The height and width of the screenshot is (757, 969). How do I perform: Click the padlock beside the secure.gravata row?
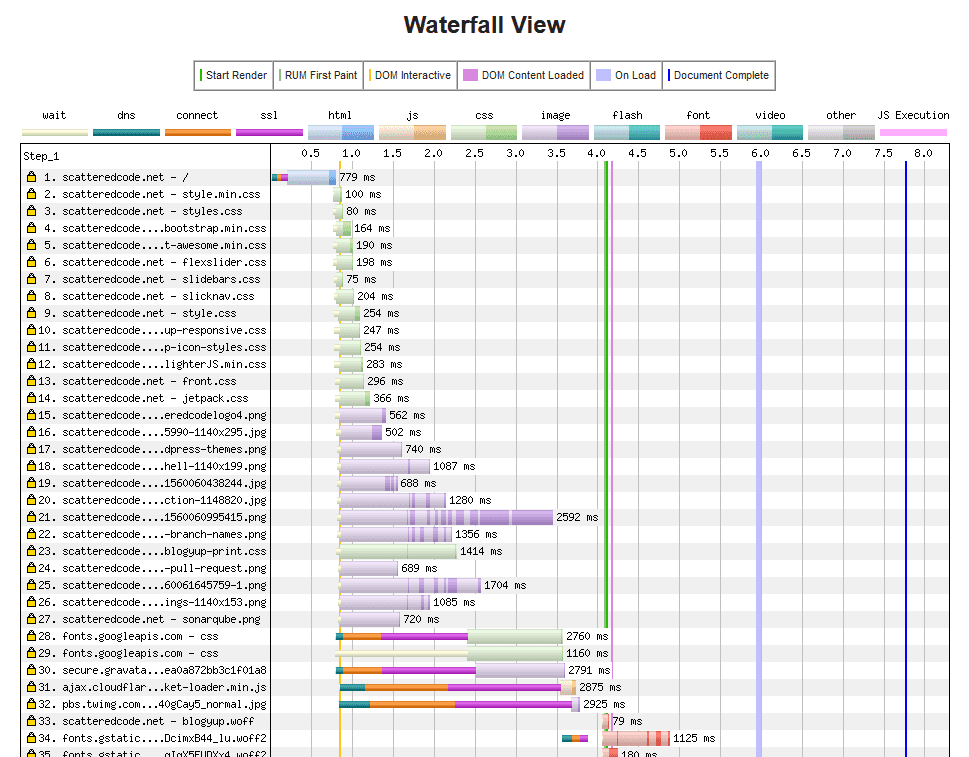click(x=30, y=670)
